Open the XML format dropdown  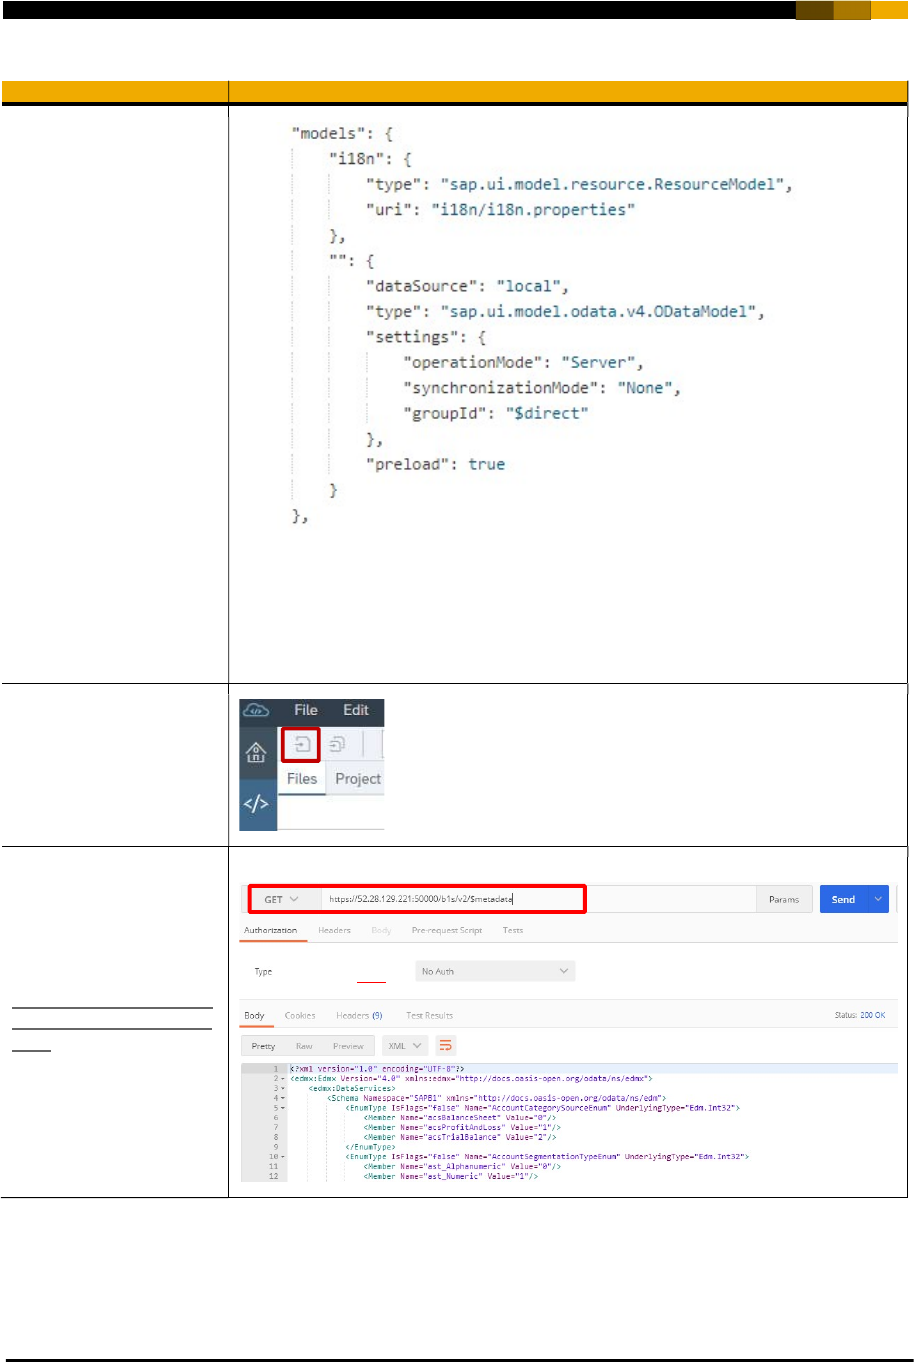point(404,1046)
